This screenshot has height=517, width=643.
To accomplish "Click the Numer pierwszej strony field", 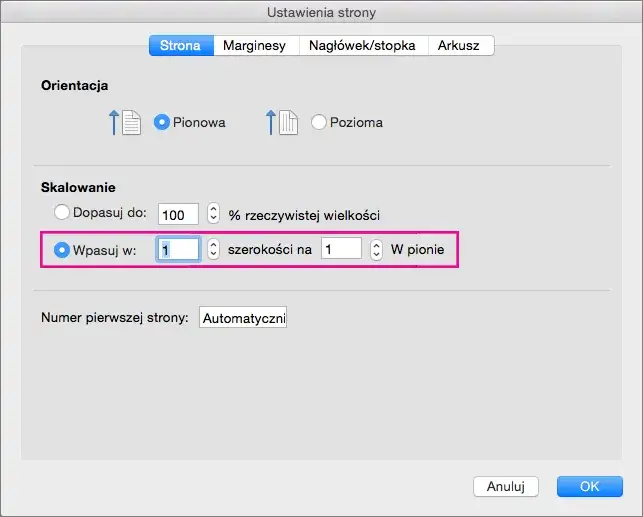I will (243, 318).
